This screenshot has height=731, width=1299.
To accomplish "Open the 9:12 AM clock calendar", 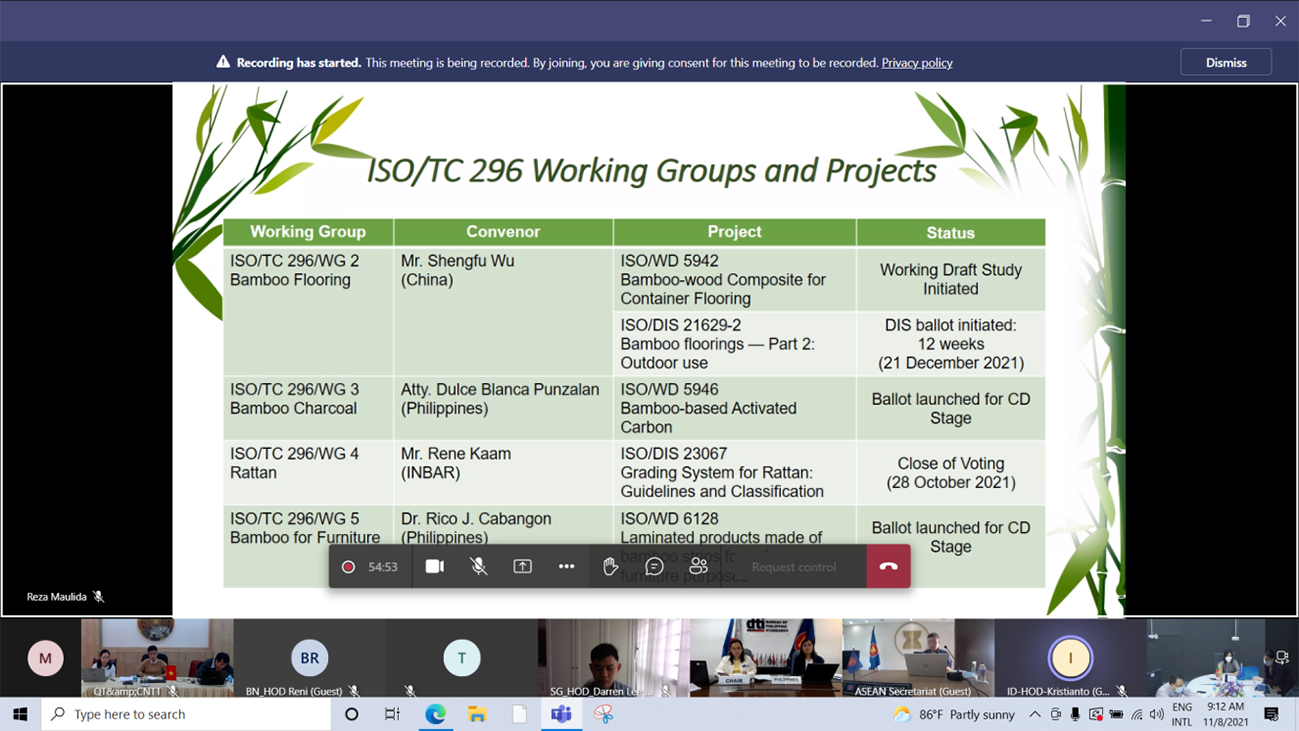I will pyautogui.click(x=1225, y=714).
